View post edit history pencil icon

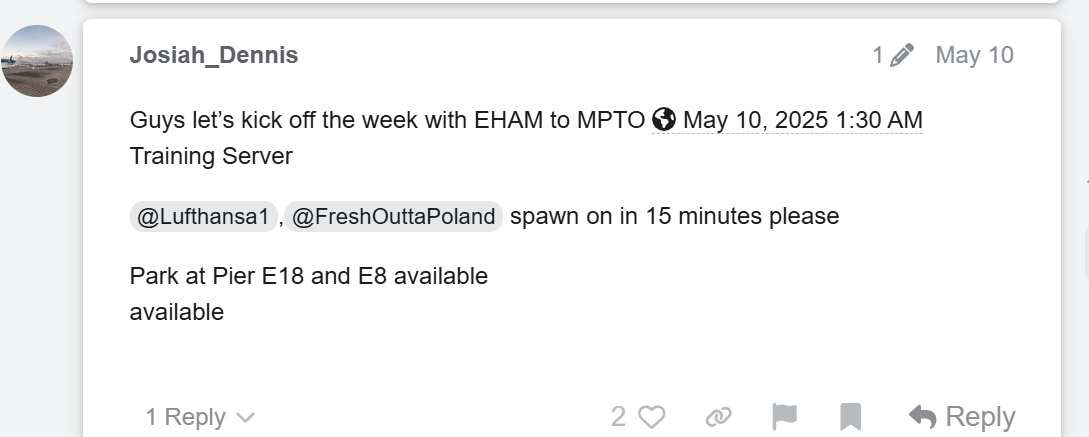click(x=901, y=55)
